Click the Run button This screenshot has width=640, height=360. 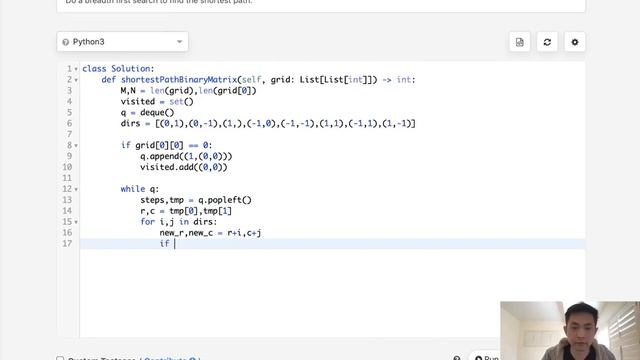[488, 357]
